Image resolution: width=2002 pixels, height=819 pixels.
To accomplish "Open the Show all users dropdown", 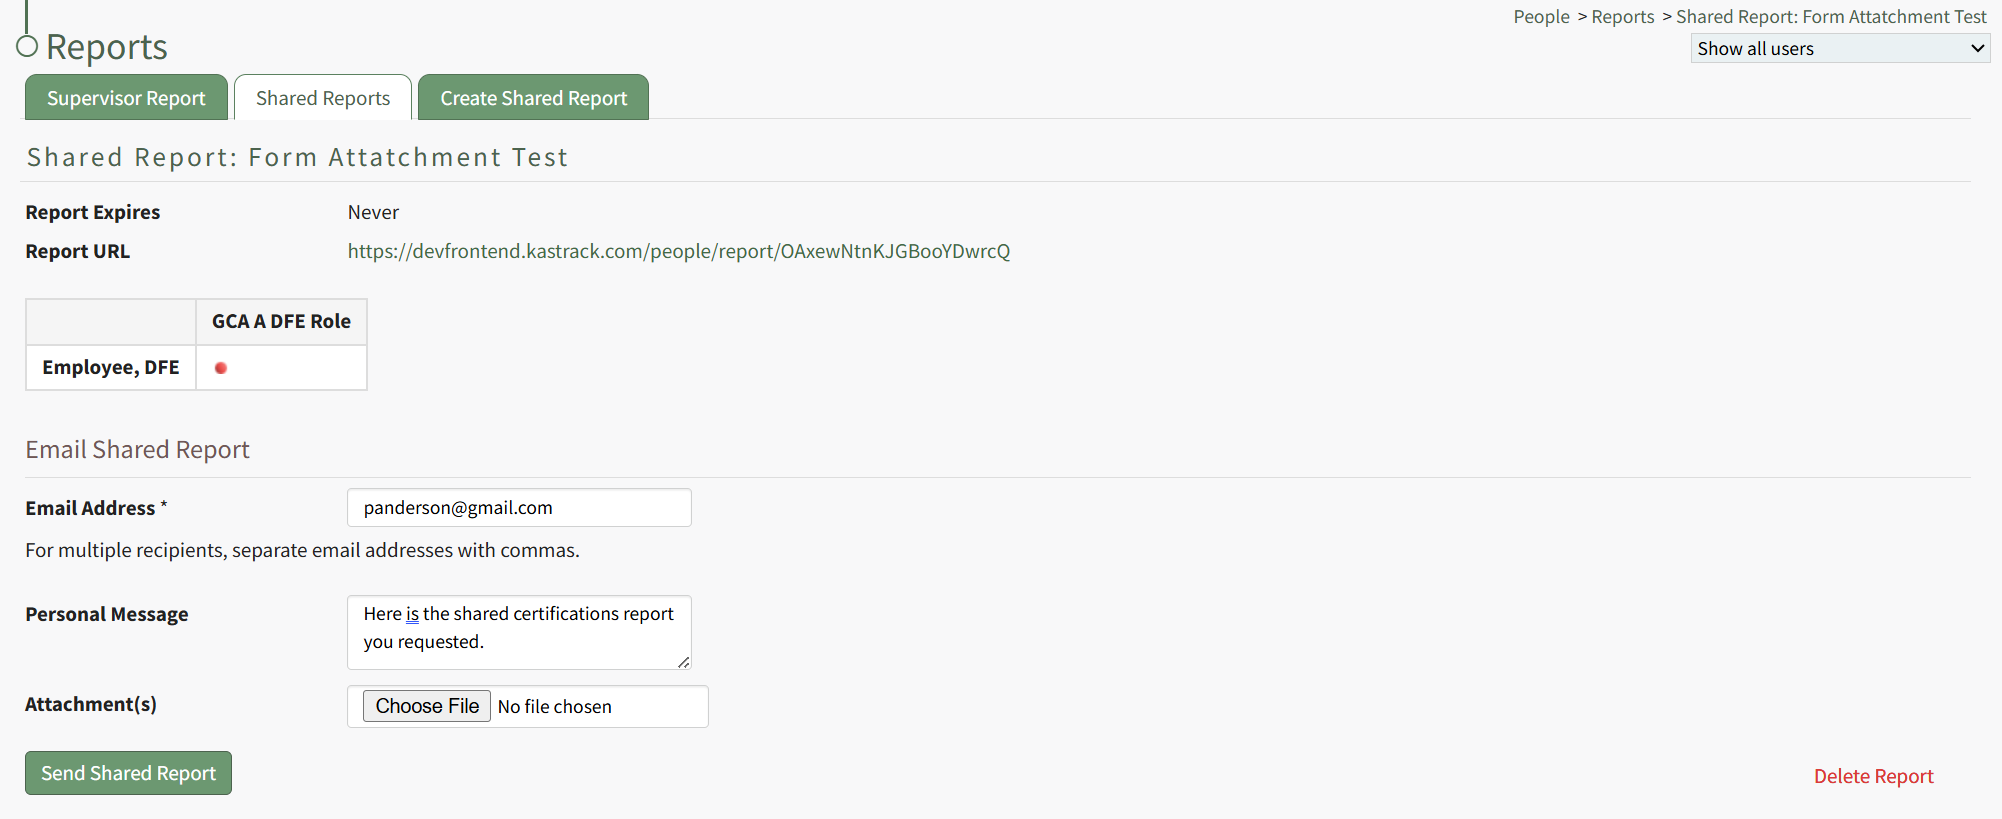I will tap(1839, 49).
